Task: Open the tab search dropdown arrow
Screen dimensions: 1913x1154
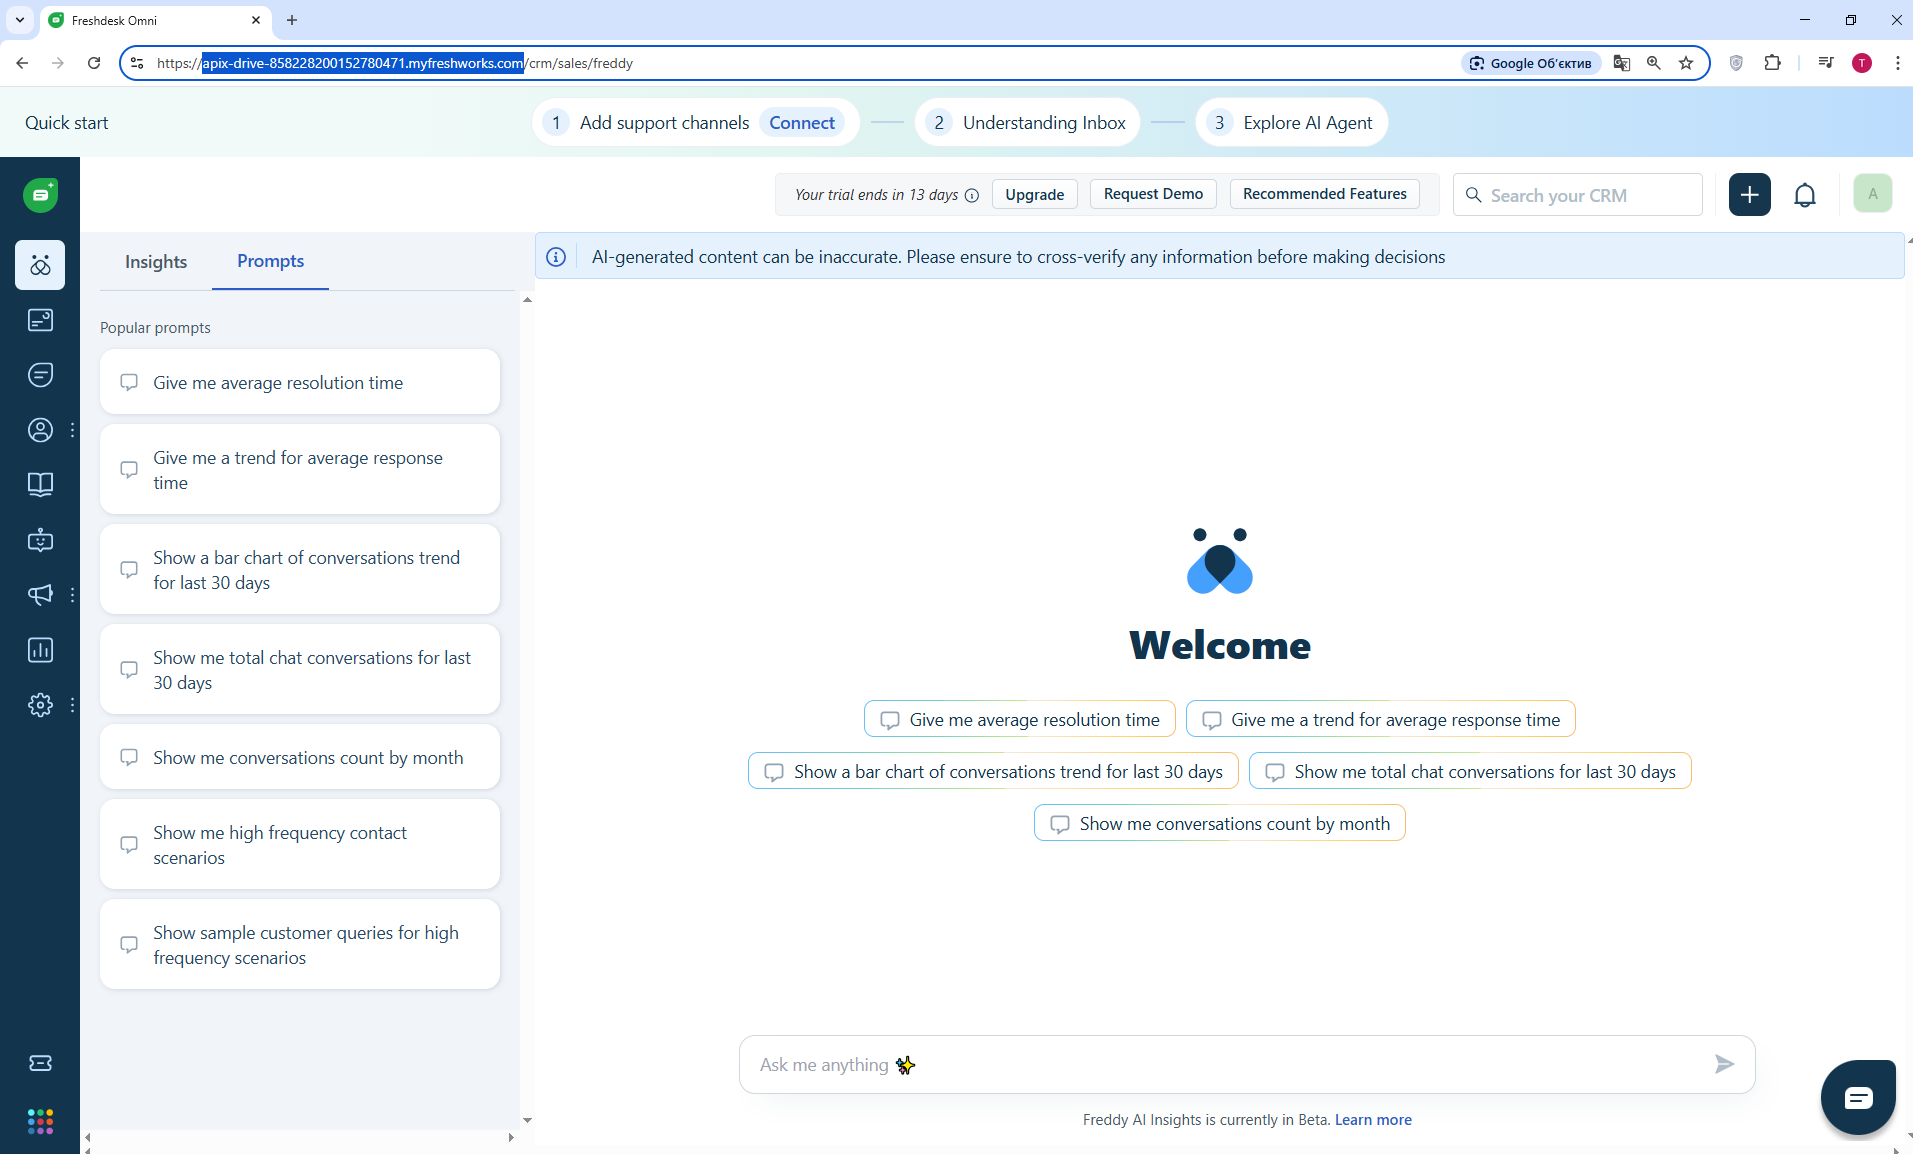Action: (20, 20)
